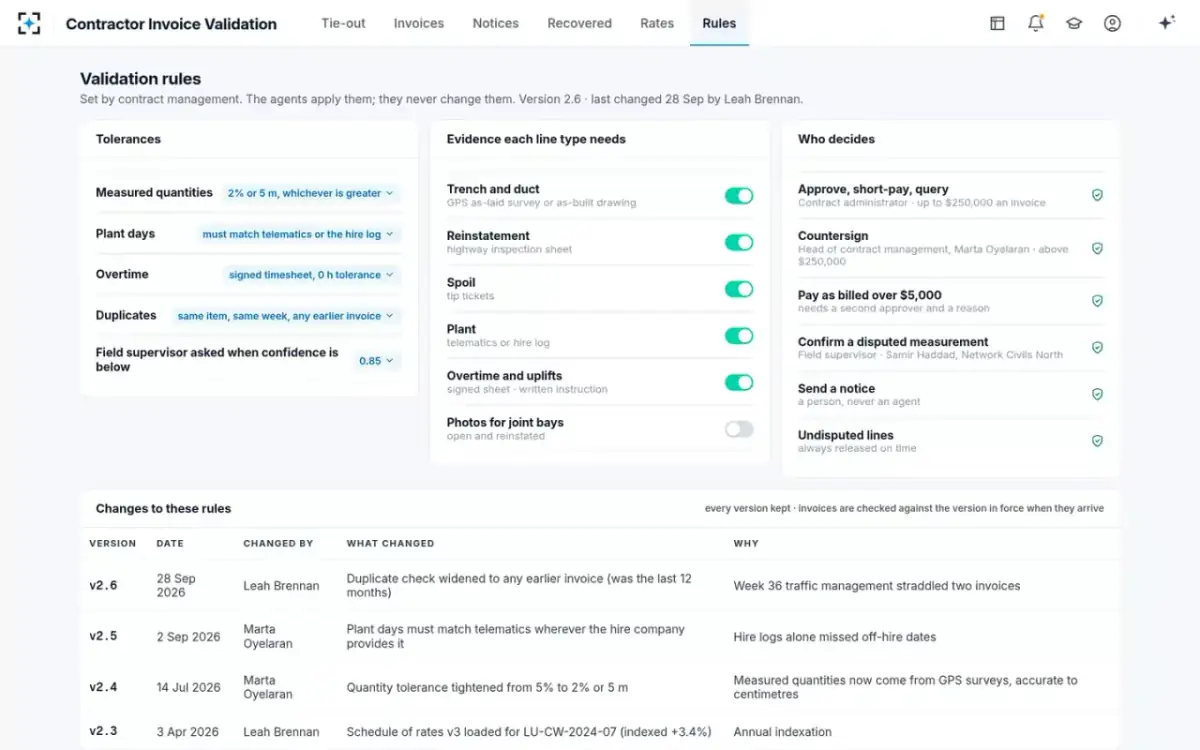Open Measured quantities tolerance dropdown
Viewport: 1200px width, 750px height.
310,193
